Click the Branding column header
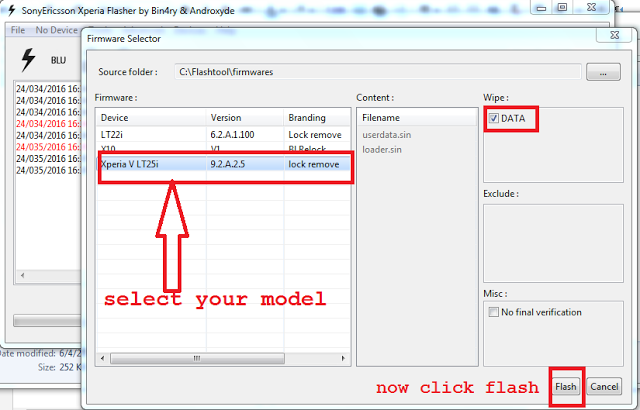The width and height of the screenshot is (640, 410). click(317, 117)
